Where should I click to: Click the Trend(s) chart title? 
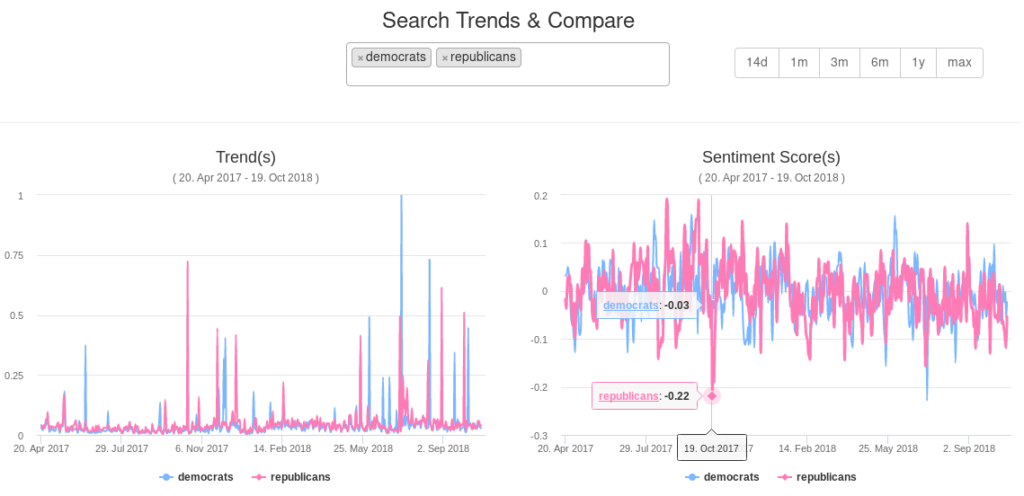pos(246,157)
